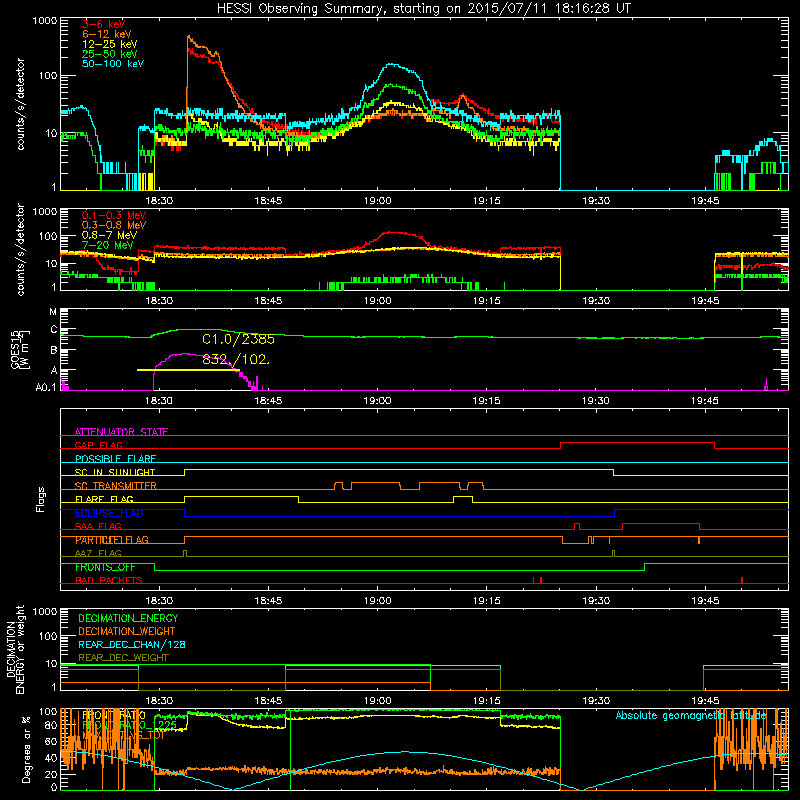Viewport: 800px width, 800px height.
Task: Click the FLARE_FLAG label
Action: click(104, 499)
